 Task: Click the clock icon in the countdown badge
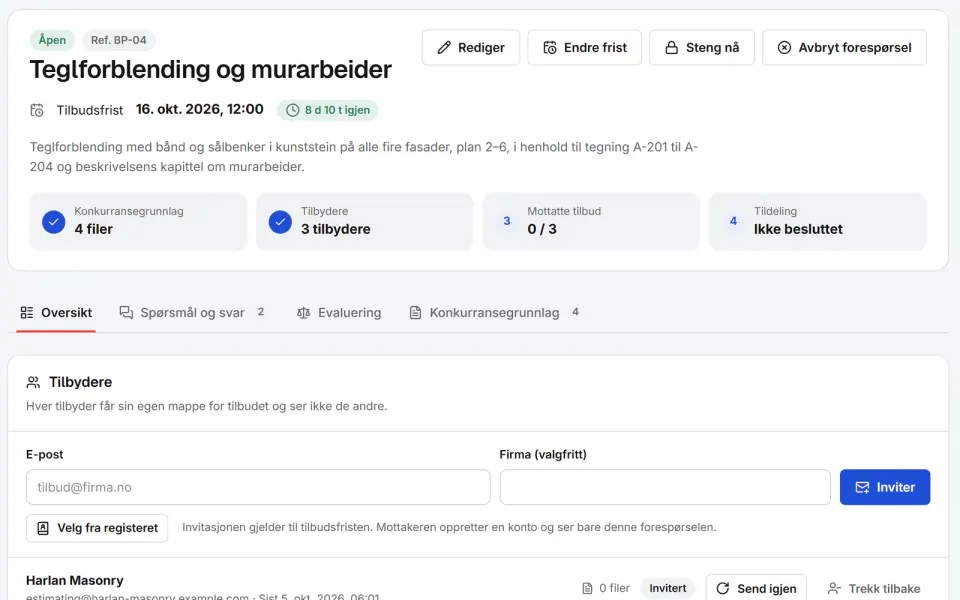point(293,110)
